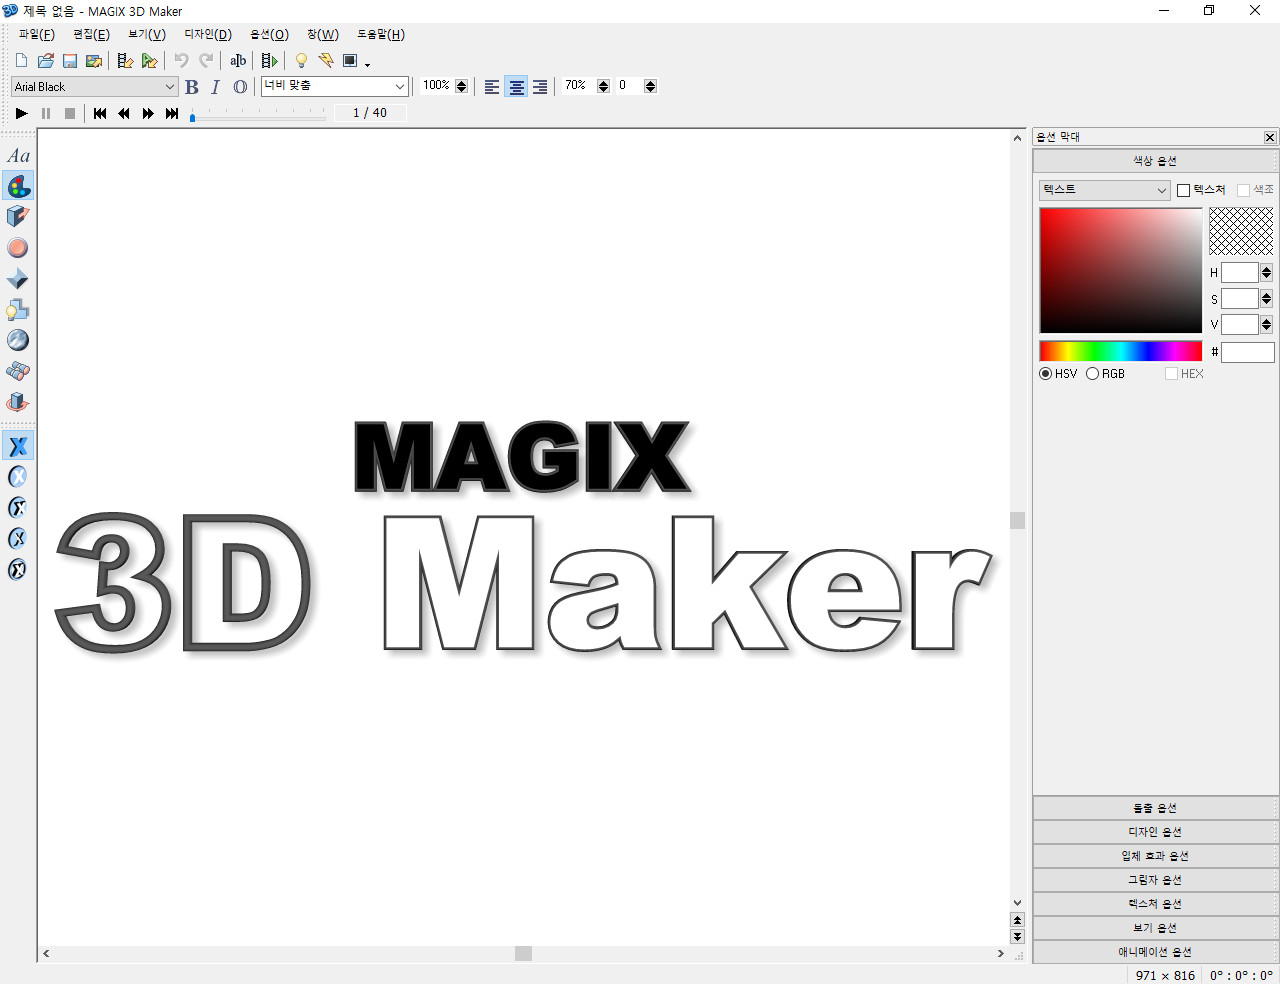Open the small arrow beside the frame icon
The height and width of the screenshot is (984, 1280).
(x=368, y=64)
